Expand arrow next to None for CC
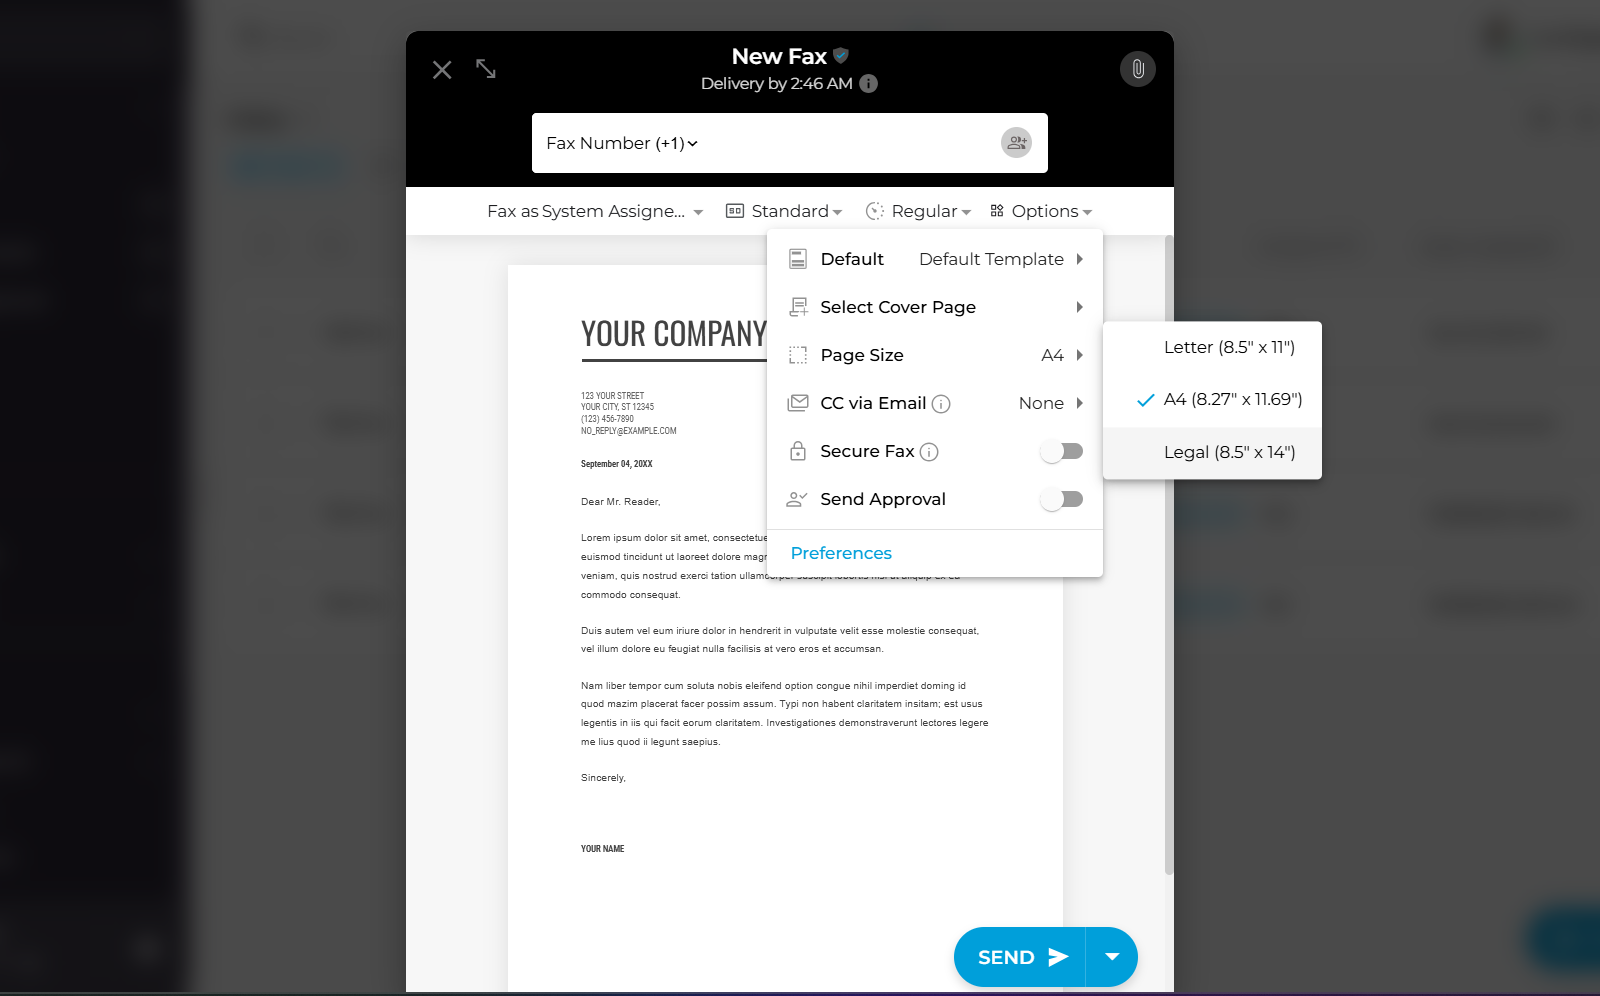Screen dimensions: 1600x996 [x=1080, y=403]
